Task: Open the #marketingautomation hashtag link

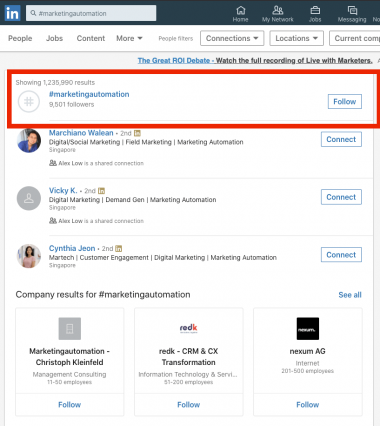Action: (89, 94)
